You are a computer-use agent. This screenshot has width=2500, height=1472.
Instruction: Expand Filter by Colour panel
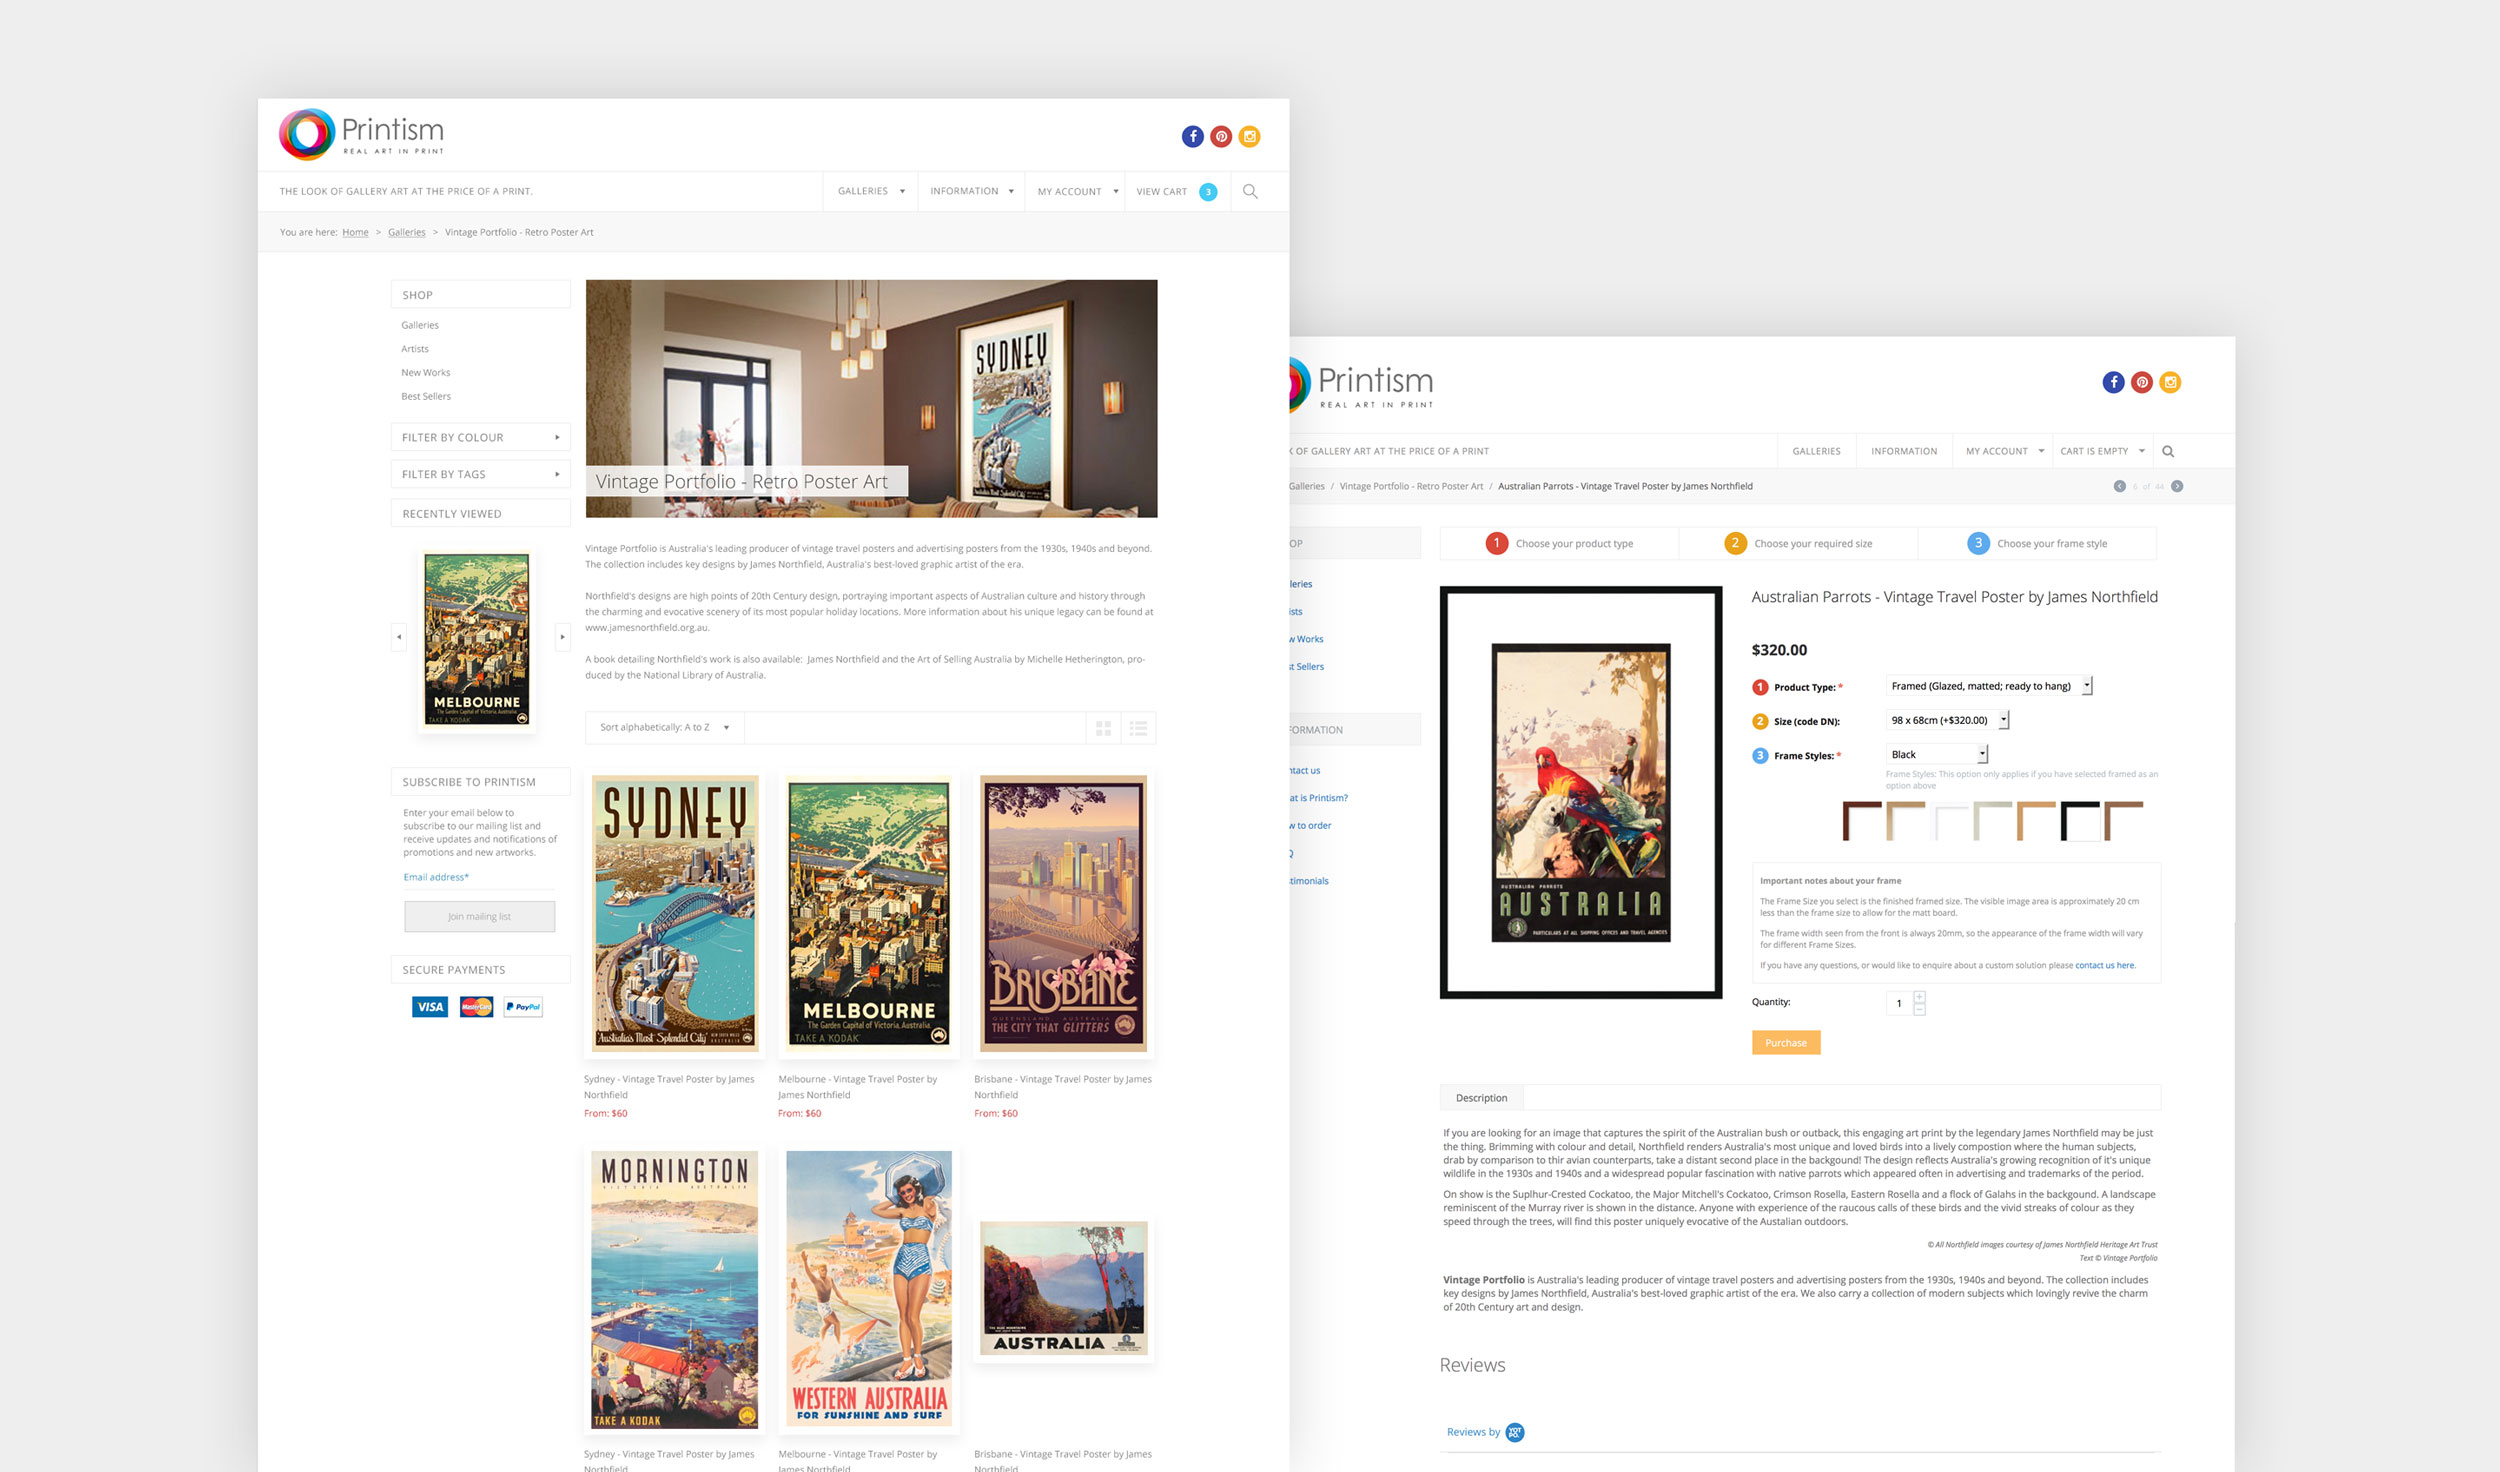pos(480,437)
